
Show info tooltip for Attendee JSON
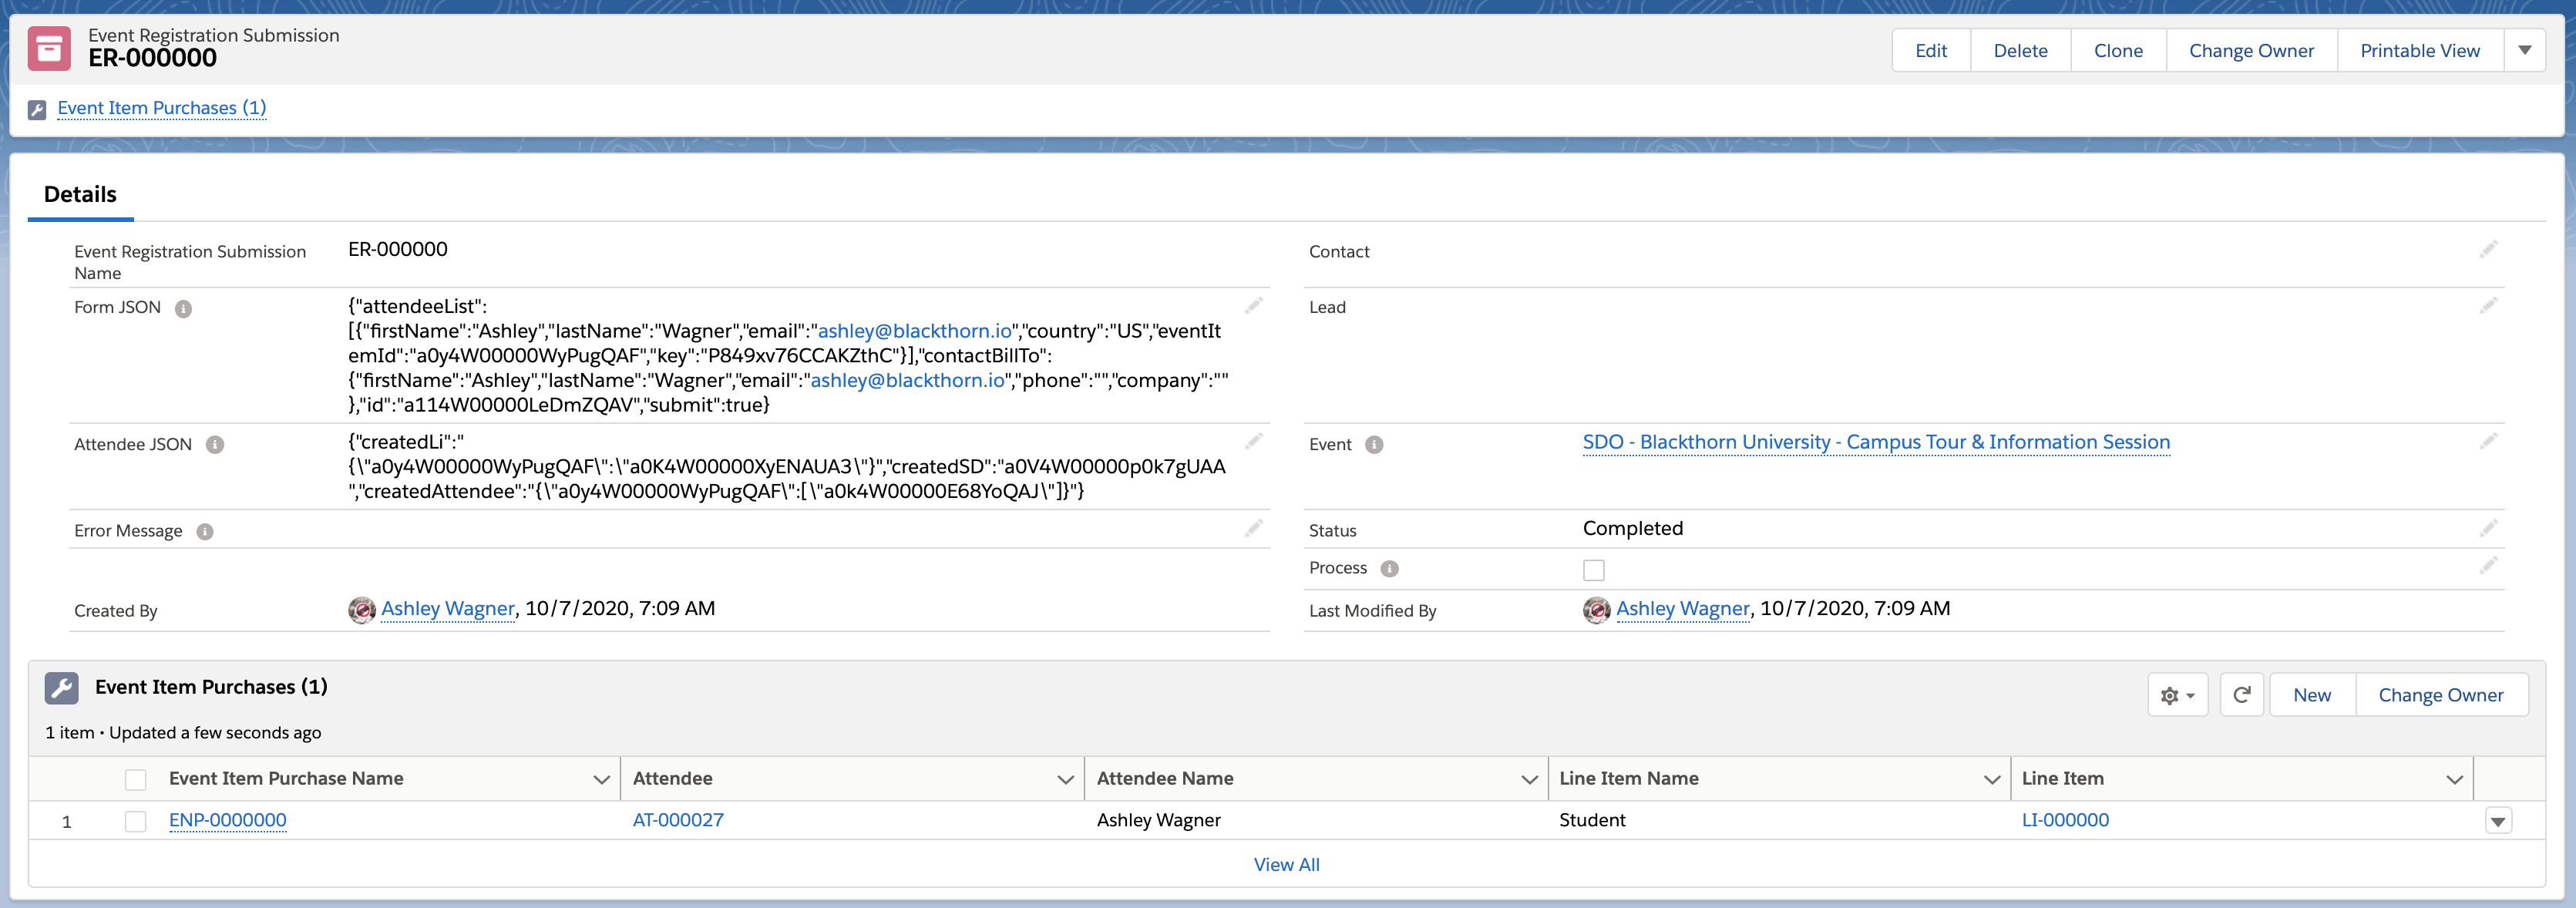[x=215, y=445]
